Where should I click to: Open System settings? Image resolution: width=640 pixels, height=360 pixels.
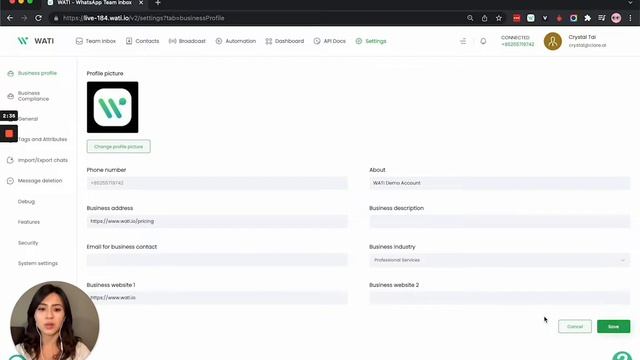(38, 263)
